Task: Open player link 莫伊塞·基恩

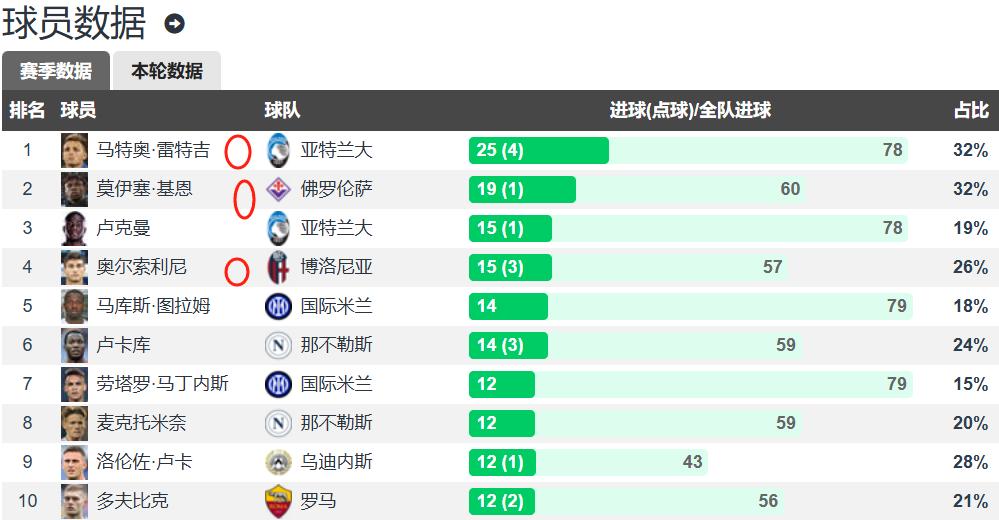Action: [144, 189]
